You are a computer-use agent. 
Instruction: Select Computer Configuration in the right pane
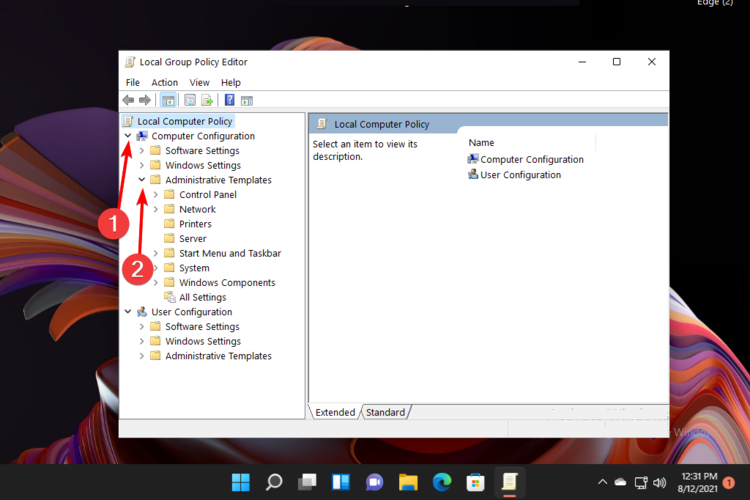pos(531,159)
